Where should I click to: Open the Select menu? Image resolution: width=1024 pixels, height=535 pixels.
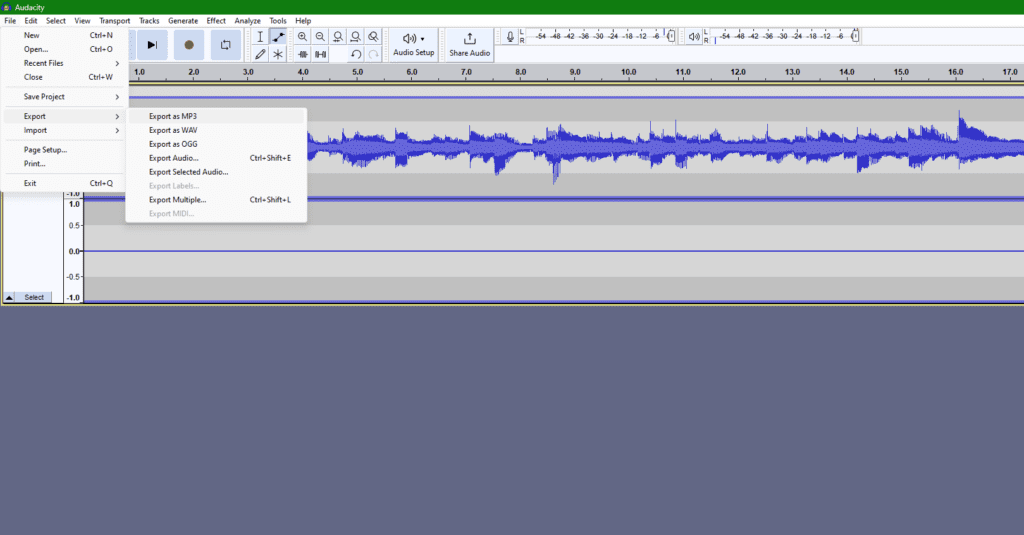pyautogui.click(x=56, y=21)
